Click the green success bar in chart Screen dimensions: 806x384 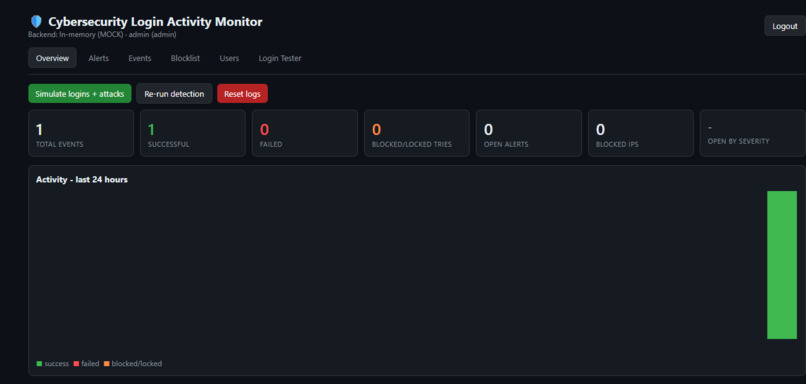[x=782, y=265]
